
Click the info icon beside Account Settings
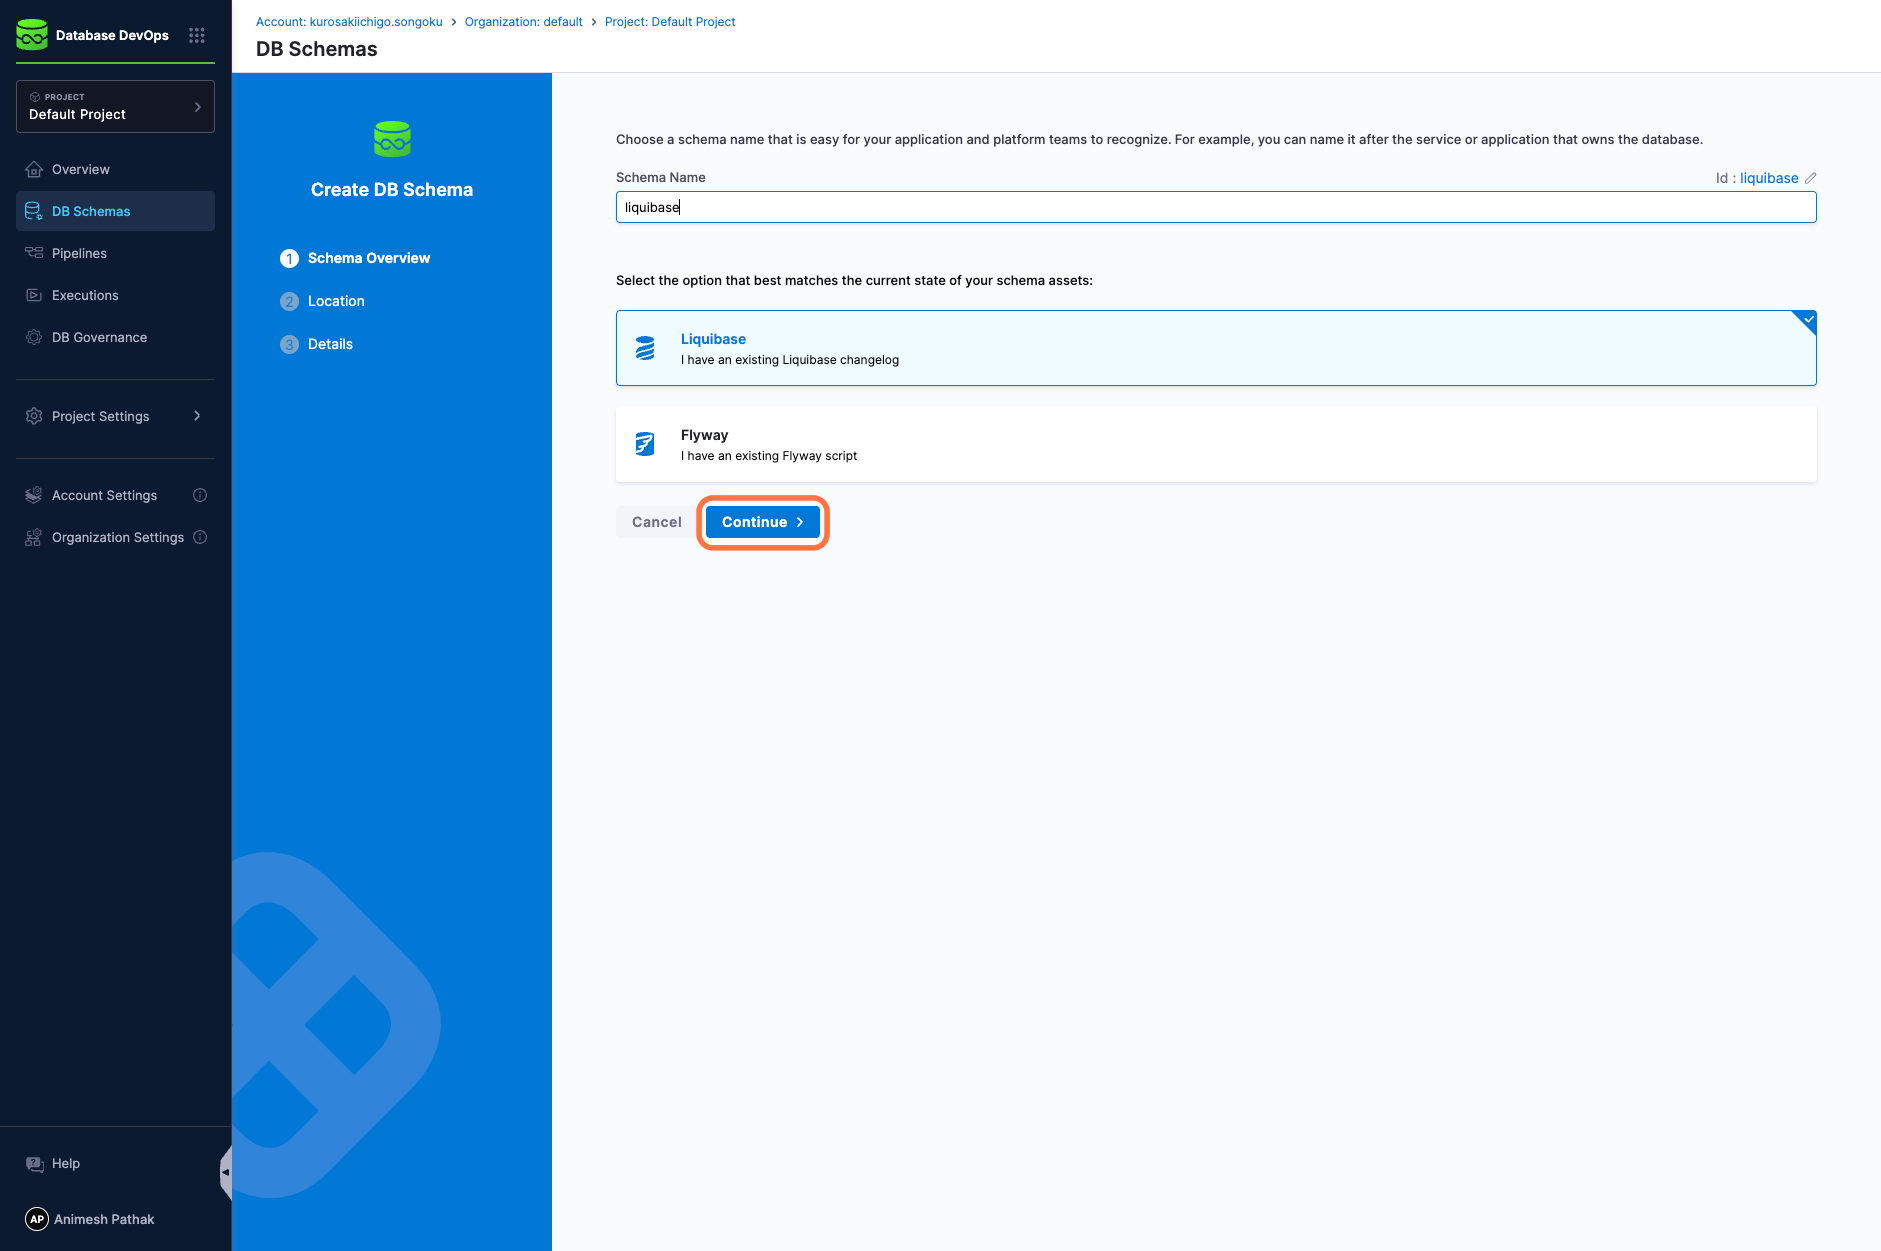coord(200,495)
